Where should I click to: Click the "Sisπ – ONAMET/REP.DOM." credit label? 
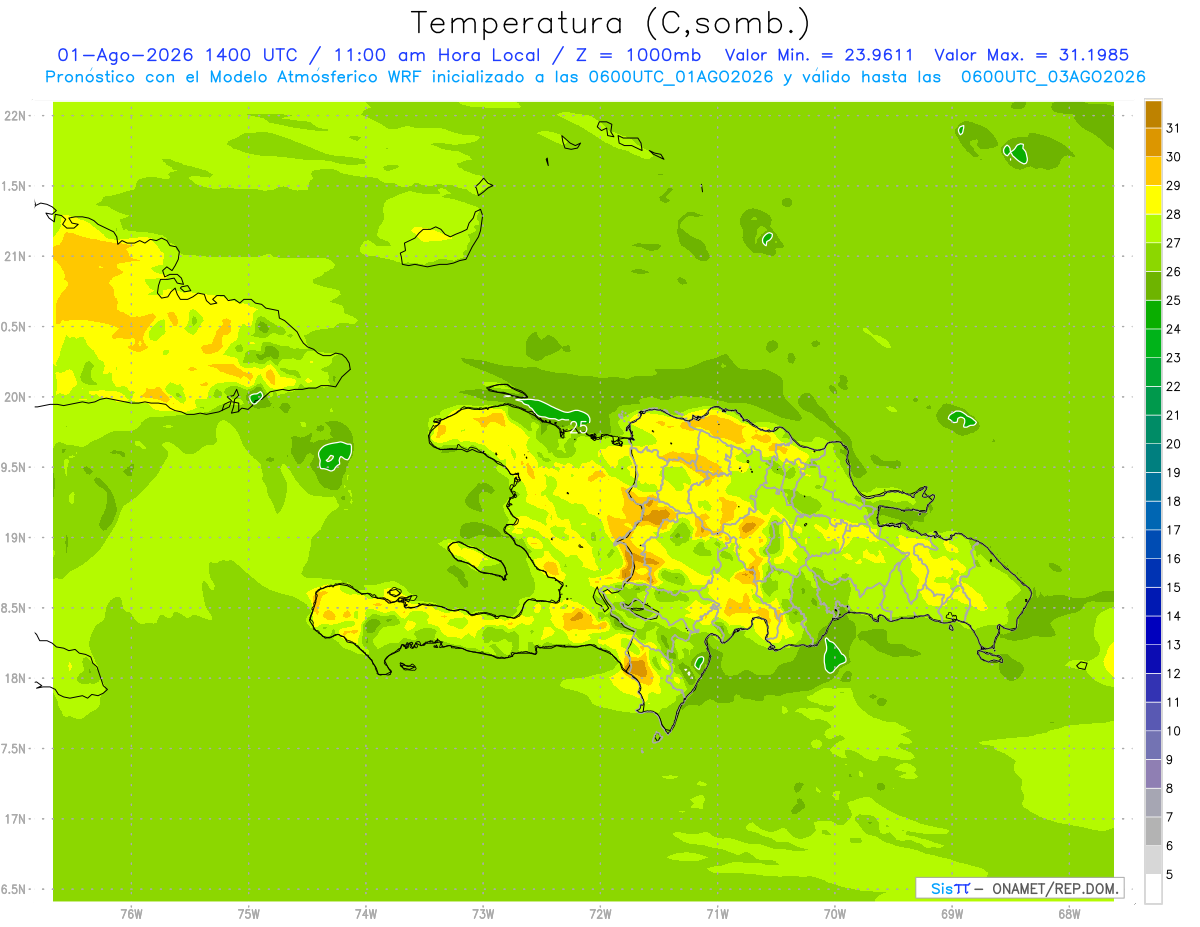[1019, 888]
